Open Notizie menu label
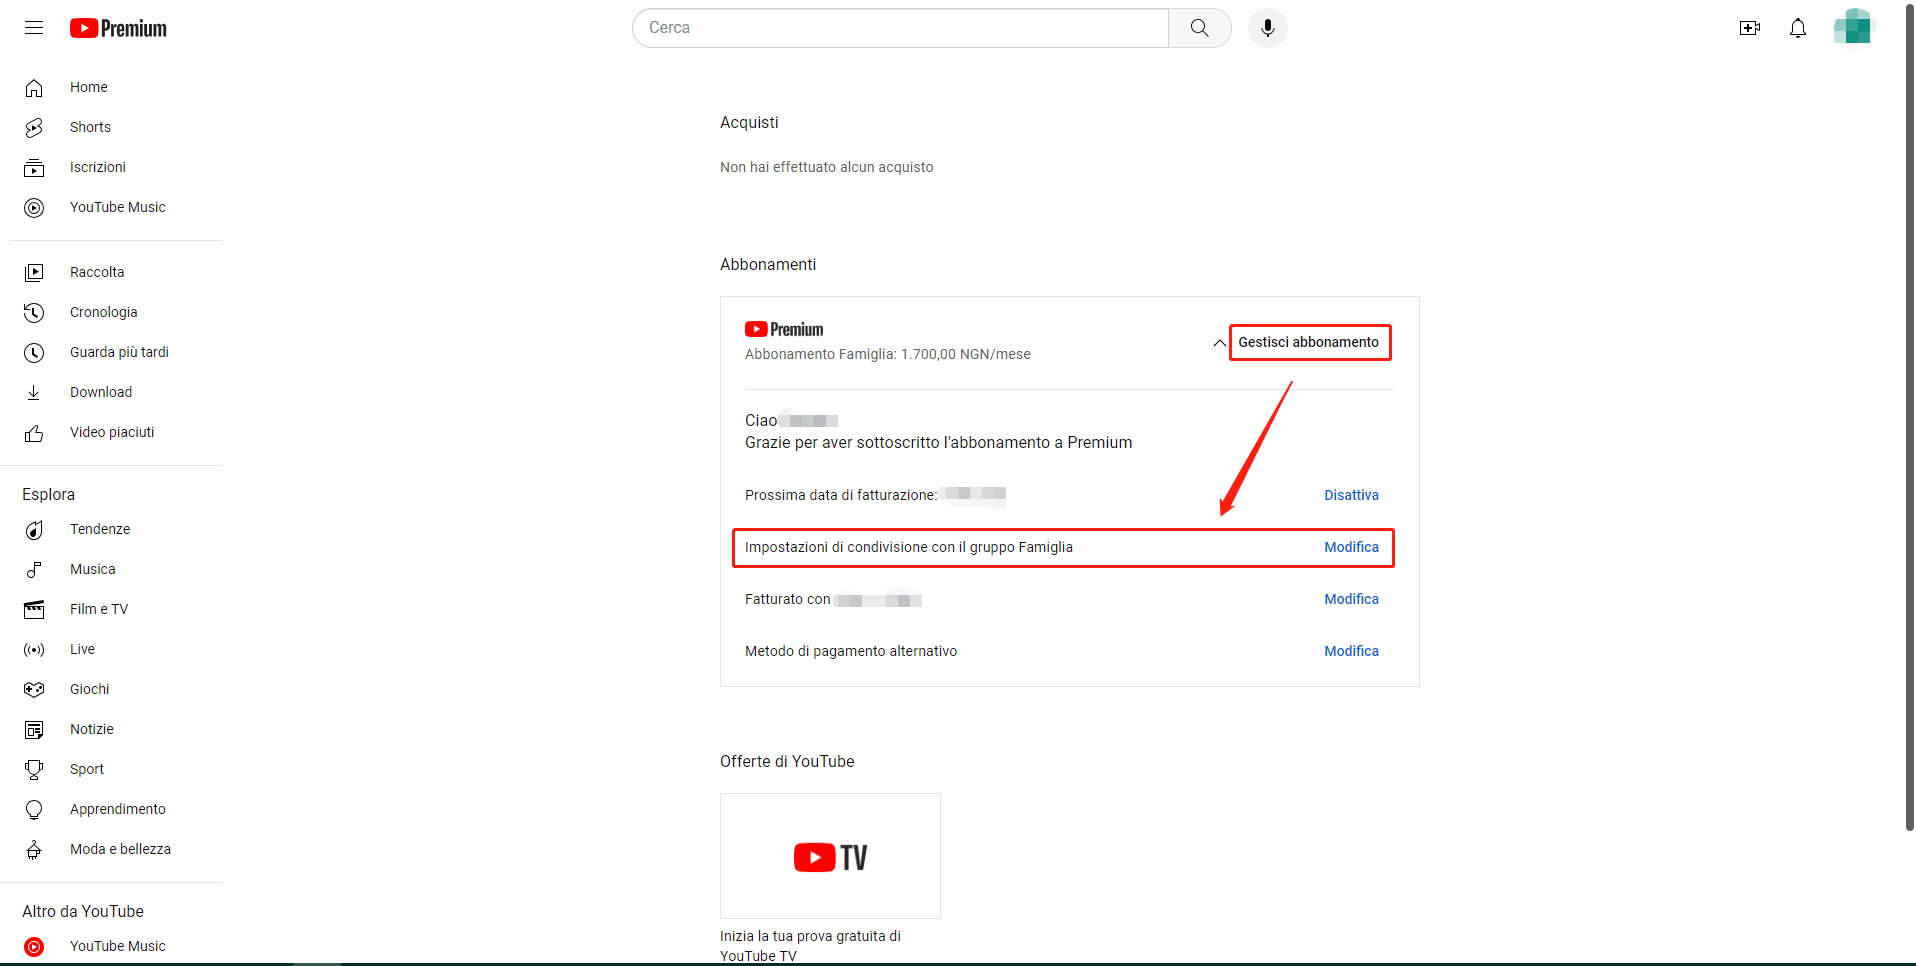This screenshot has width=1916, height=966. [x=92, y=729]
